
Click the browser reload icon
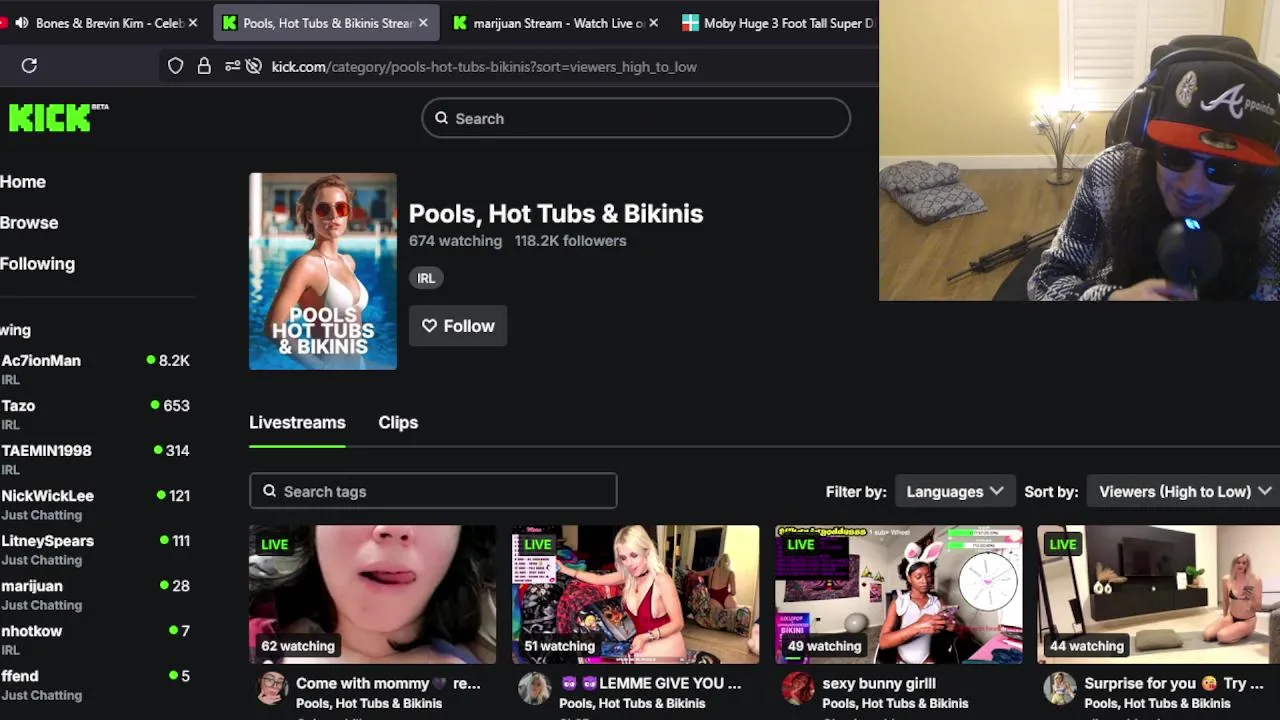pos(29,66)
